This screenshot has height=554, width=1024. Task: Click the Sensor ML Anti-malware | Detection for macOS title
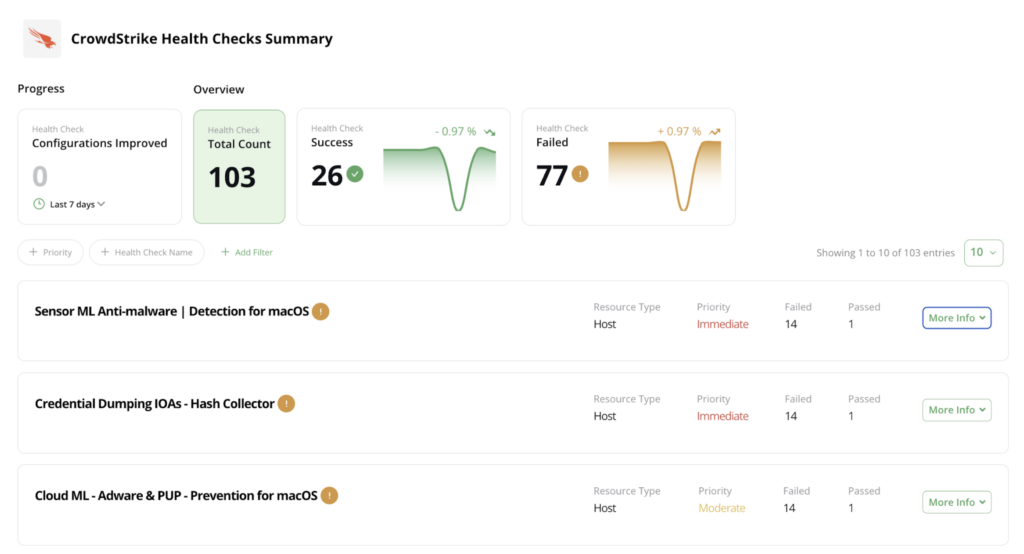(172, 312)
